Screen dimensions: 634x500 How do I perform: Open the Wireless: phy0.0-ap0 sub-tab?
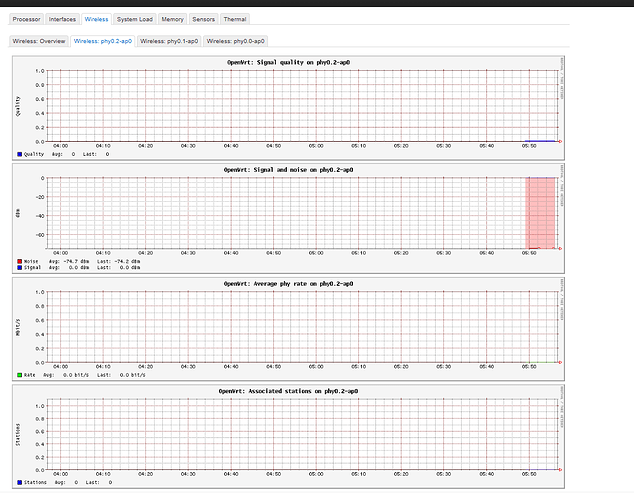pos(235,41)
